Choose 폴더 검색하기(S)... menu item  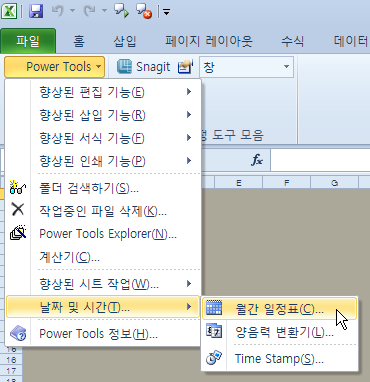(103, 188)
